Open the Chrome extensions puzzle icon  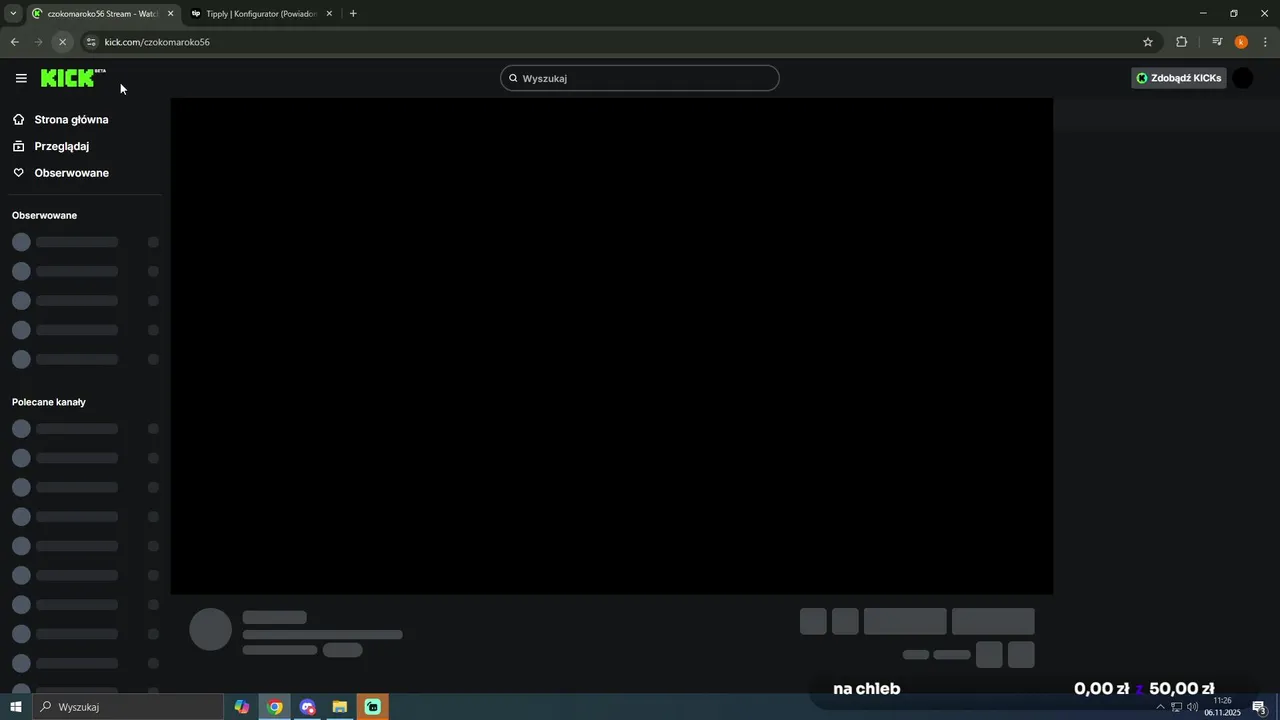(x=1182, y=42)
